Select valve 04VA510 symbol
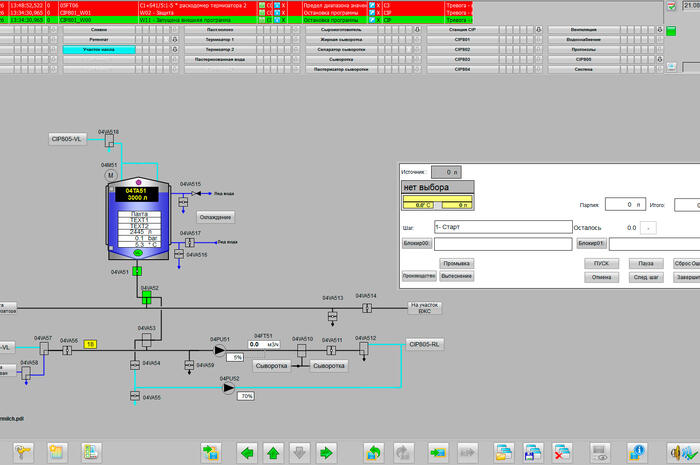Image resolution: width=700 pixels, height=465 pixels. 302,349
